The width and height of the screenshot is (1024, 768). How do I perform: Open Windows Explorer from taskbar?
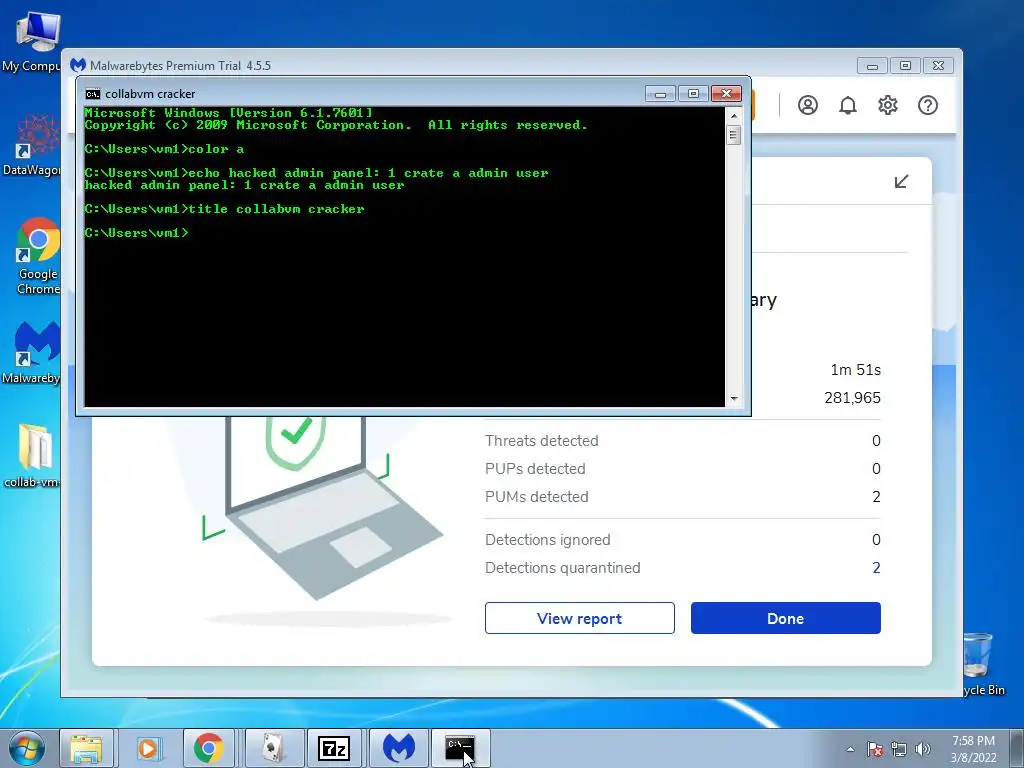pyautogui.click(x=86, y=748)
